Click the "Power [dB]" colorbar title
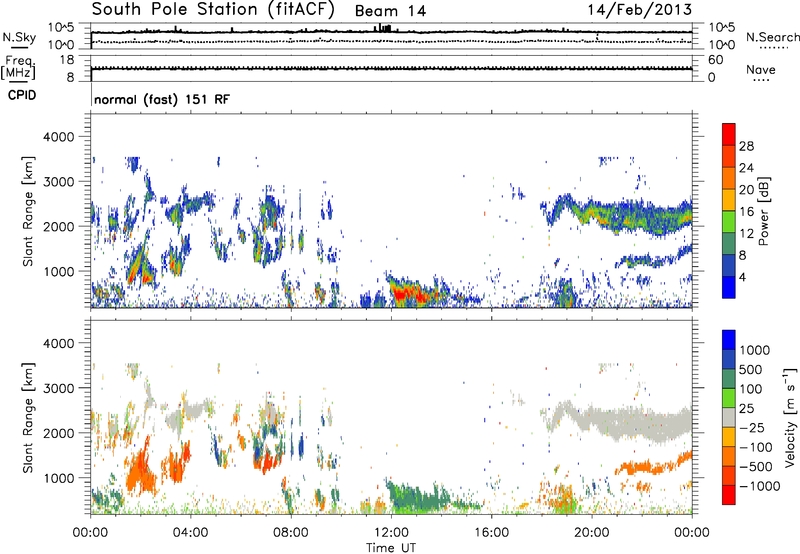The image size is (800, 554). (763, 211)
